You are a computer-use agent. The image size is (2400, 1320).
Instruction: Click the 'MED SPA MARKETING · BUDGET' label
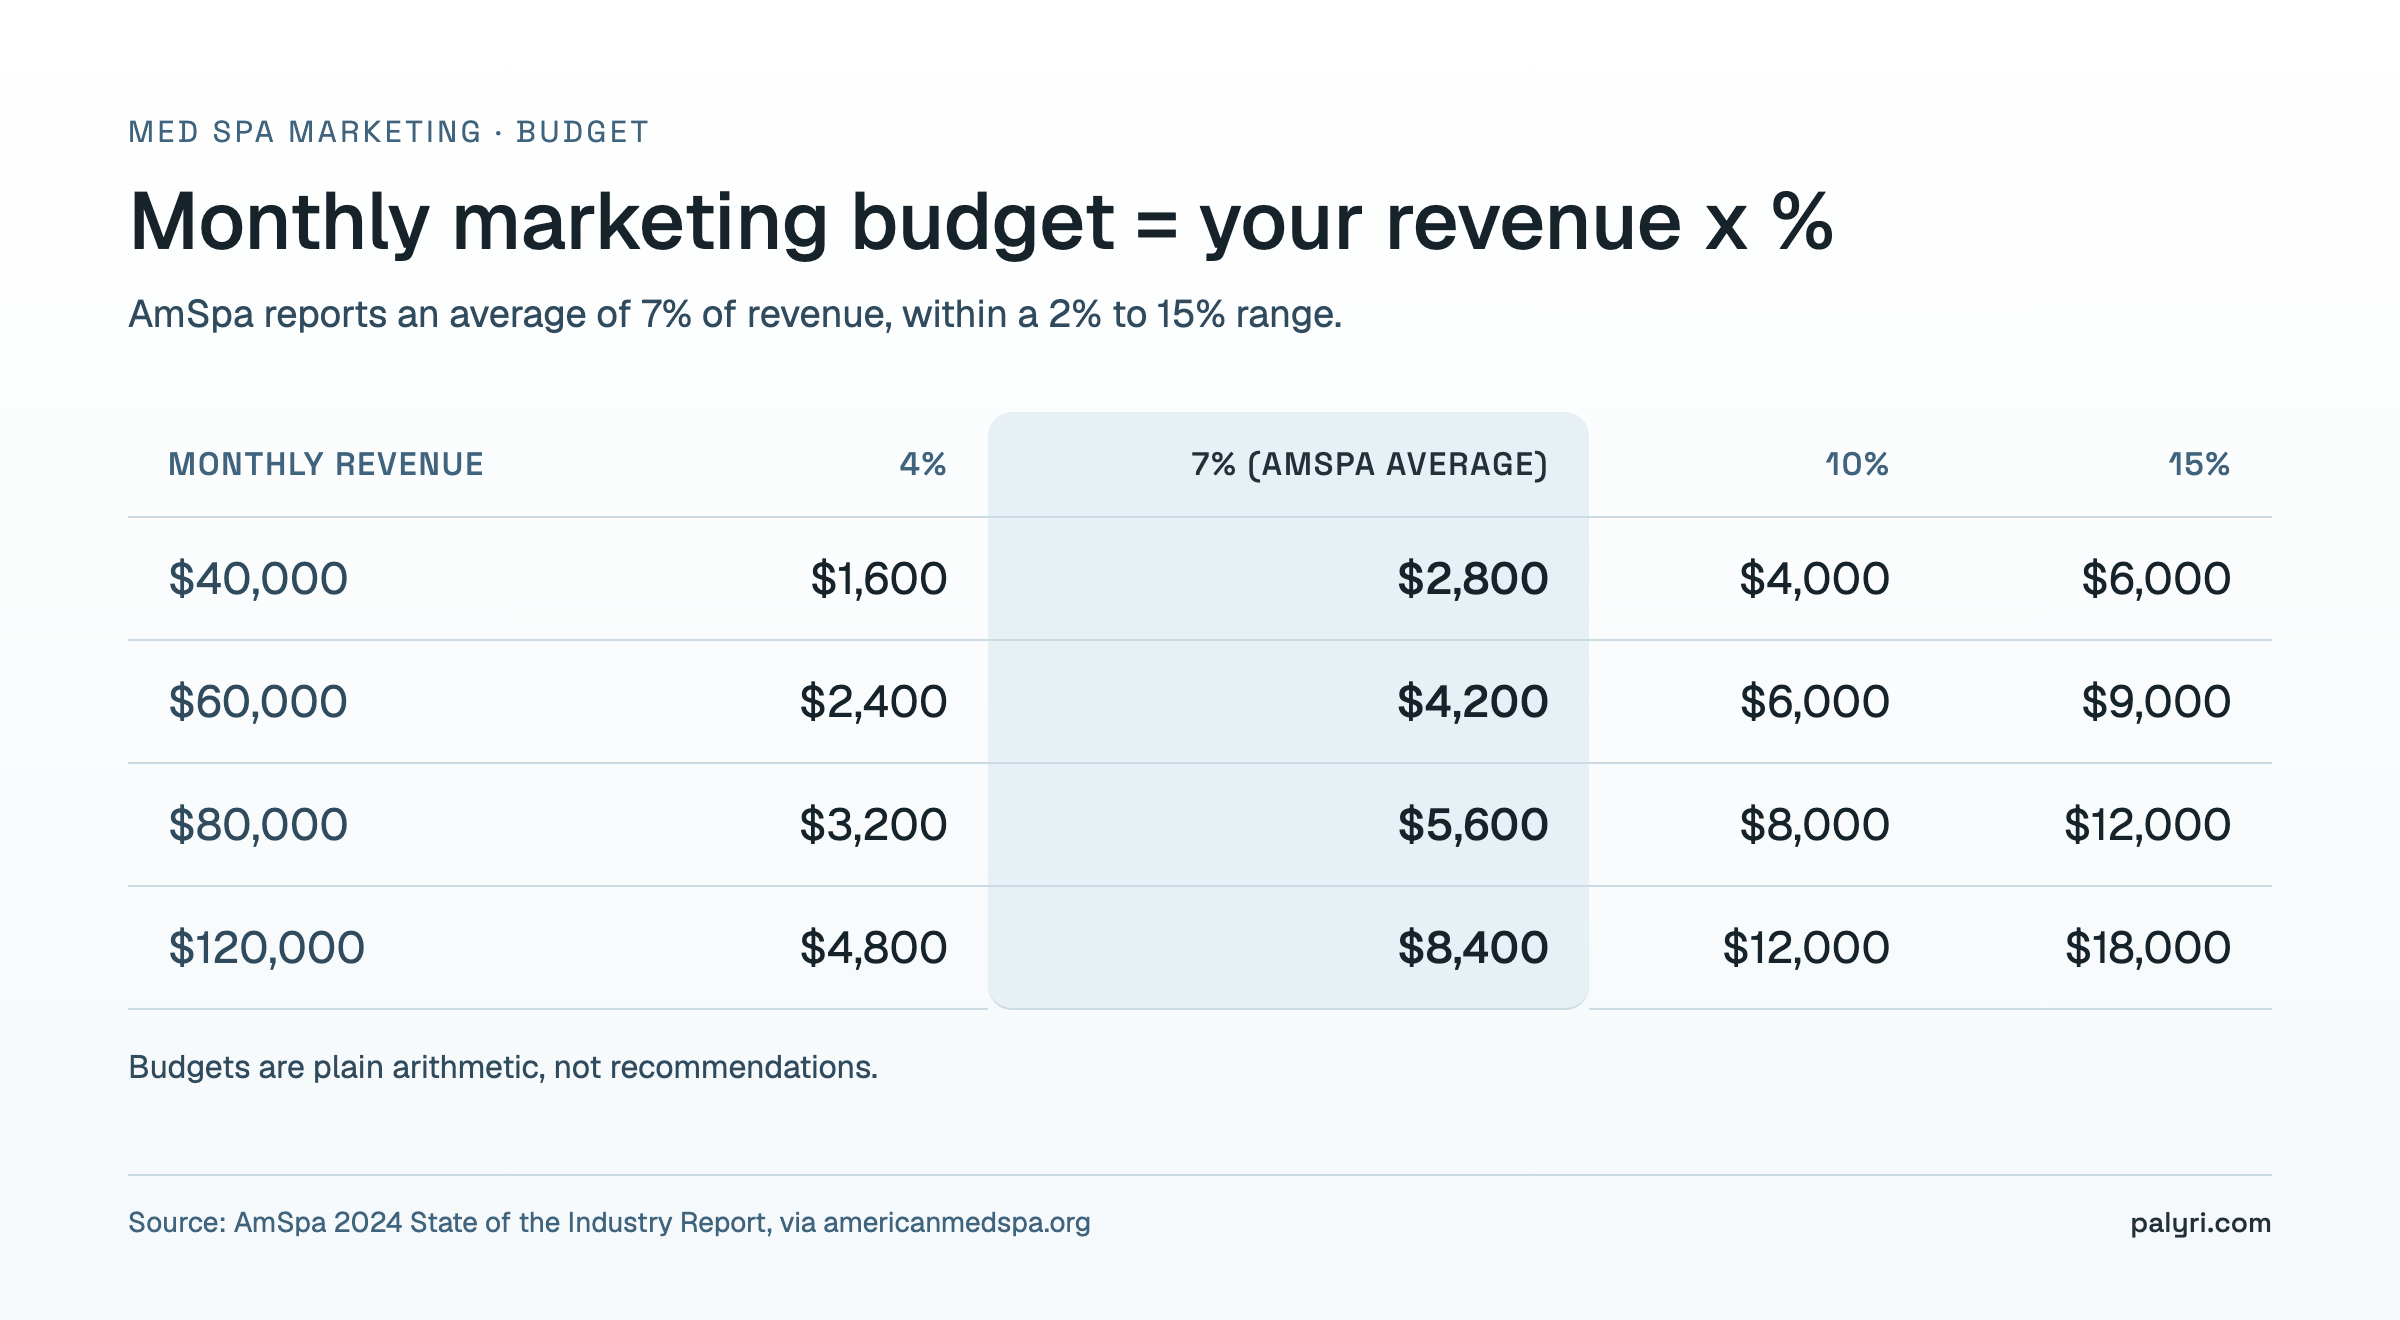[x=389, y=132]
